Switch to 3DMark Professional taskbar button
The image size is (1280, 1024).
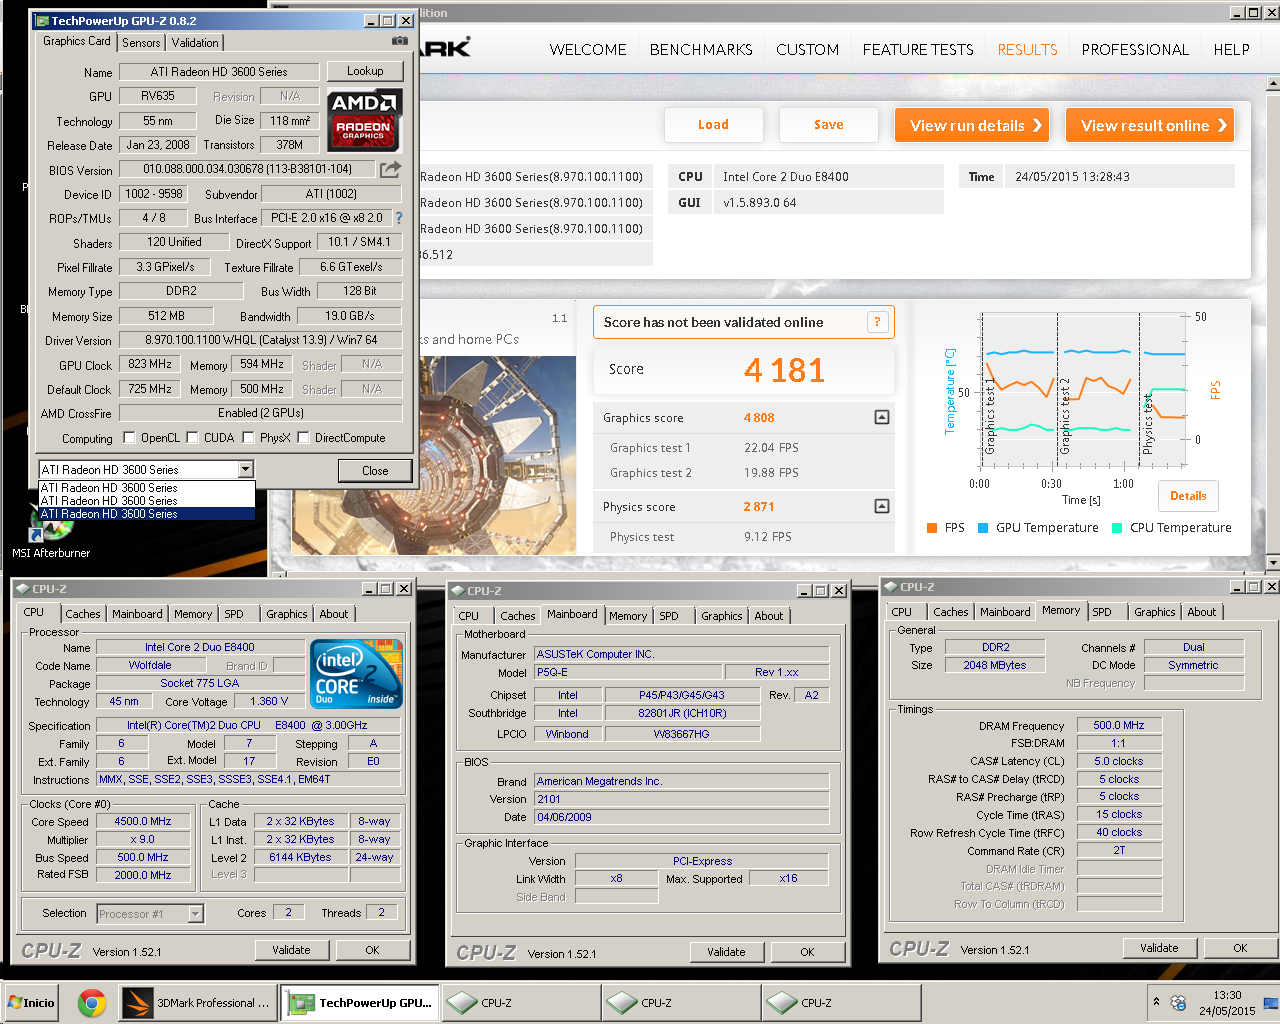tap(196, 1002)
